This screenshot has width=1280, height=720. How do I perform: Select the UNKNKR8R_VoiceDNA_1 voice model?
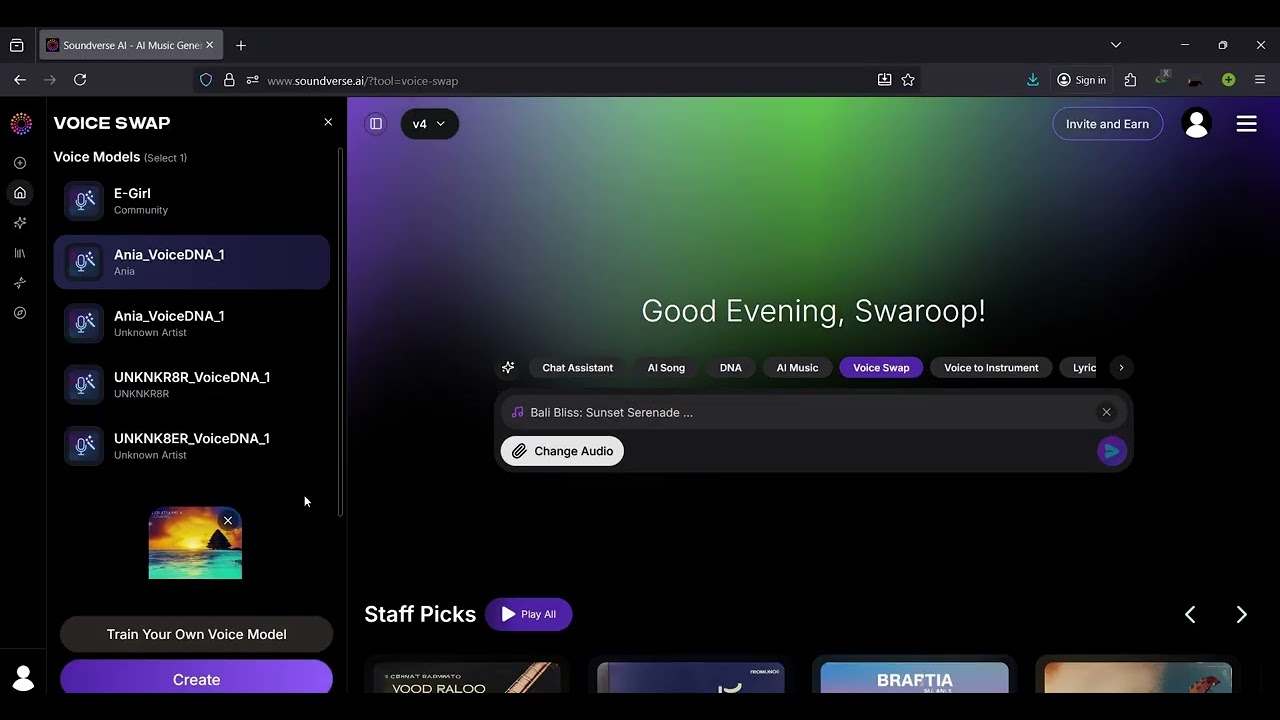coord(192,385)
